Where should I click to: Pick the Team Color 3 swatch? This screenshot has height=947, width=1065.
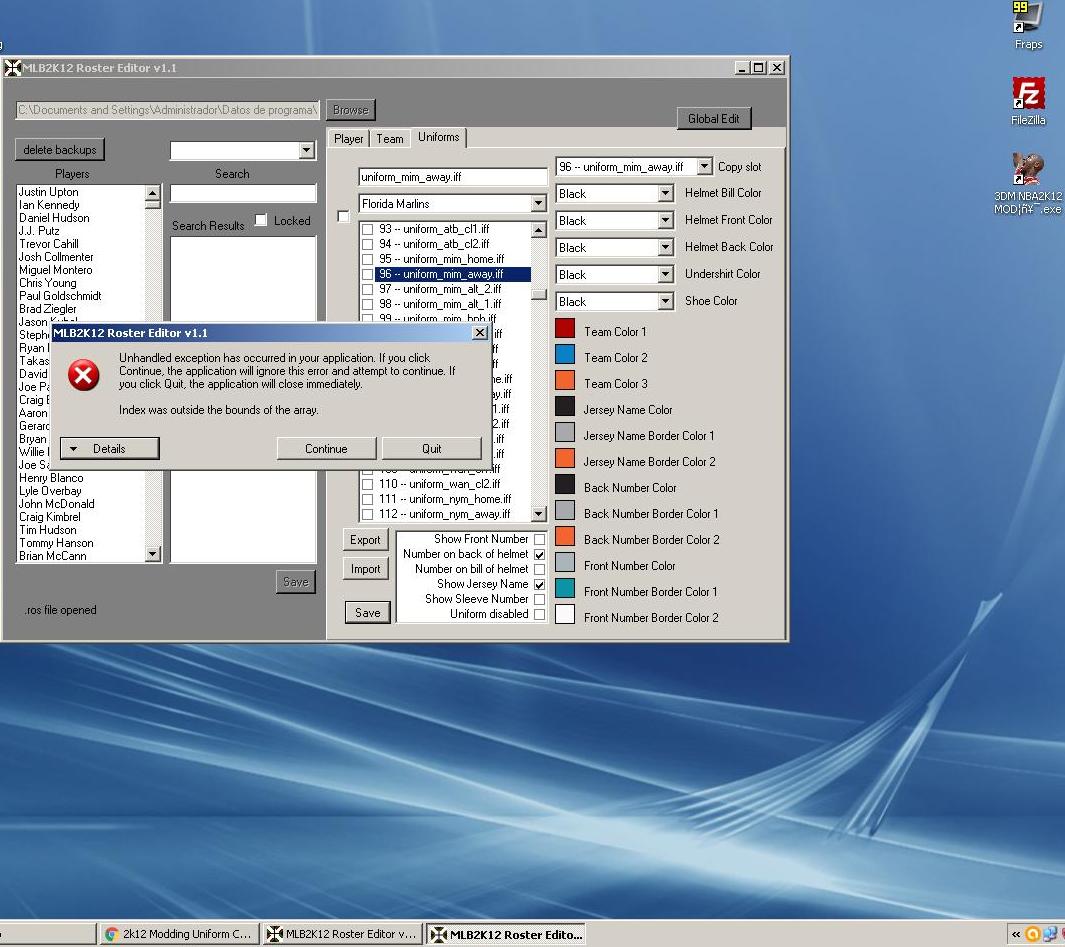click(x=565, y=380)
